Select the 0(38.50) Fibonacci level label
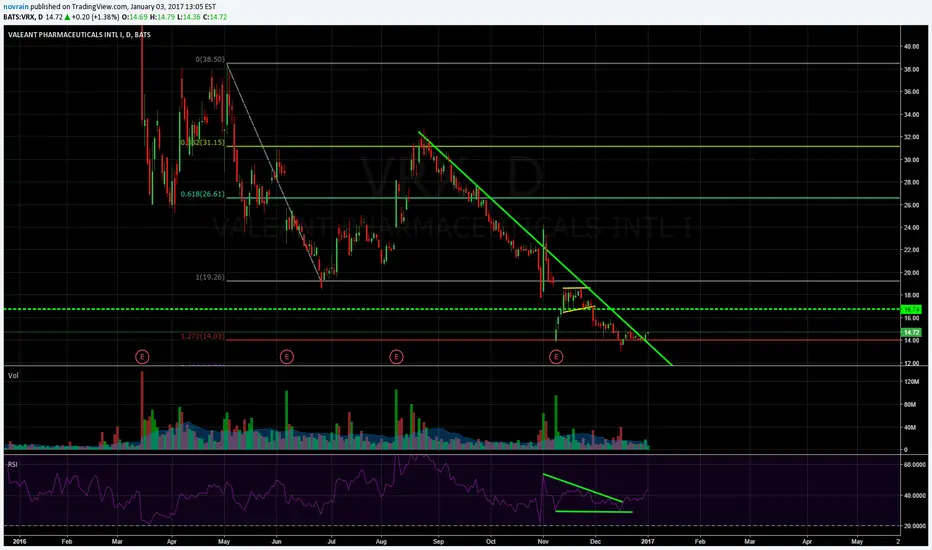 click(210, 59)
